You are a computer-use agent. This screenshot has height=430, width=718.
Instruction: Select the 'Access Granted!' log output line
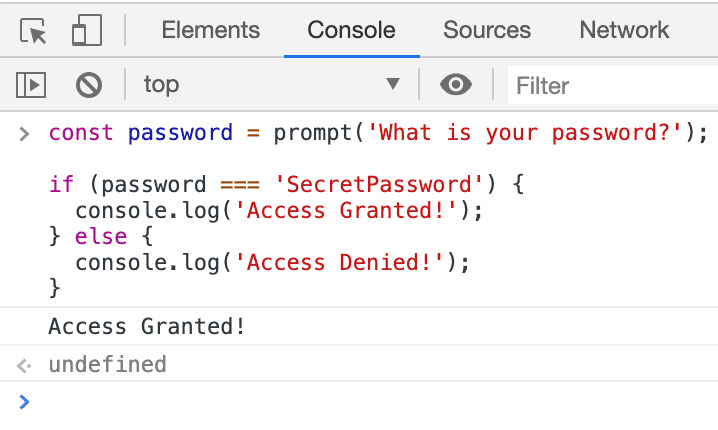(x=147, y=326)
